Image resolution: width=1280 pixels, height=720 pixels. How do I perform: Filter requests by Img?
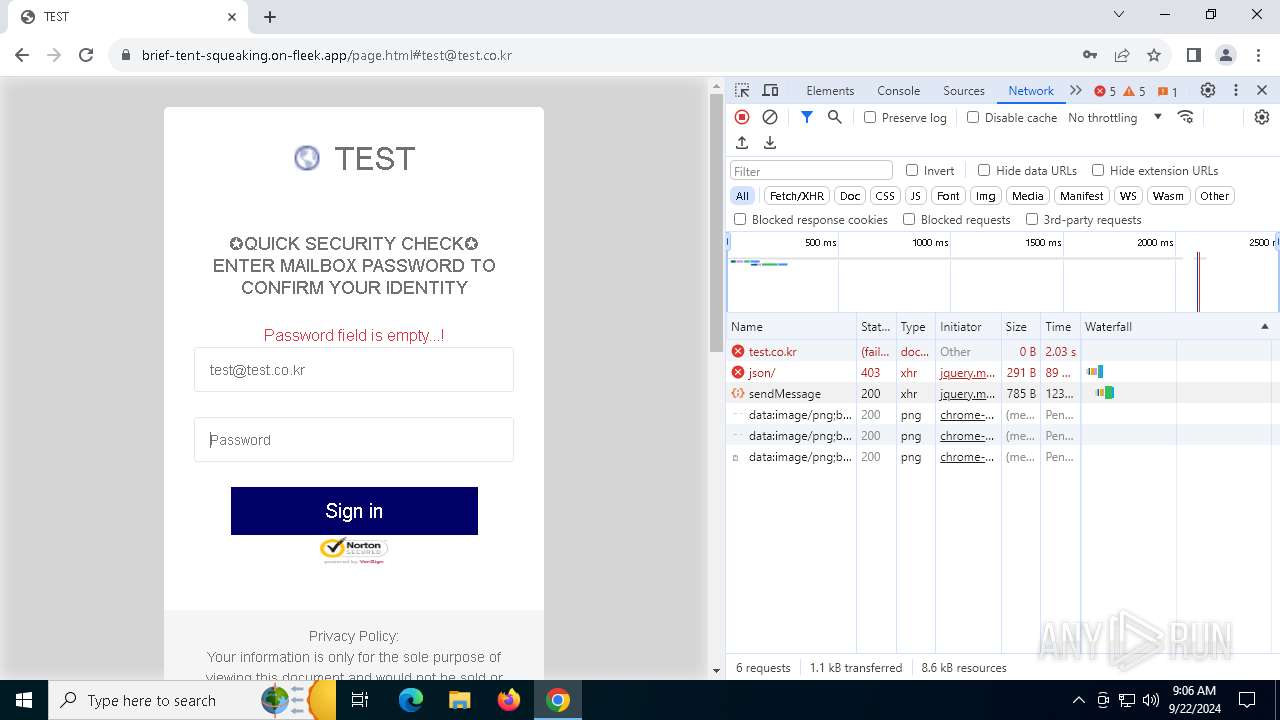tap(986, 196)
